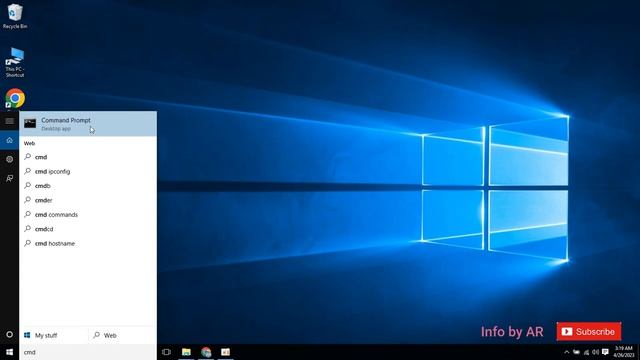This screenshot has width=640, height=360.
Task: Open the Home icon in the search sidebar
Action: pyautogui.click(x=9, y=140)
